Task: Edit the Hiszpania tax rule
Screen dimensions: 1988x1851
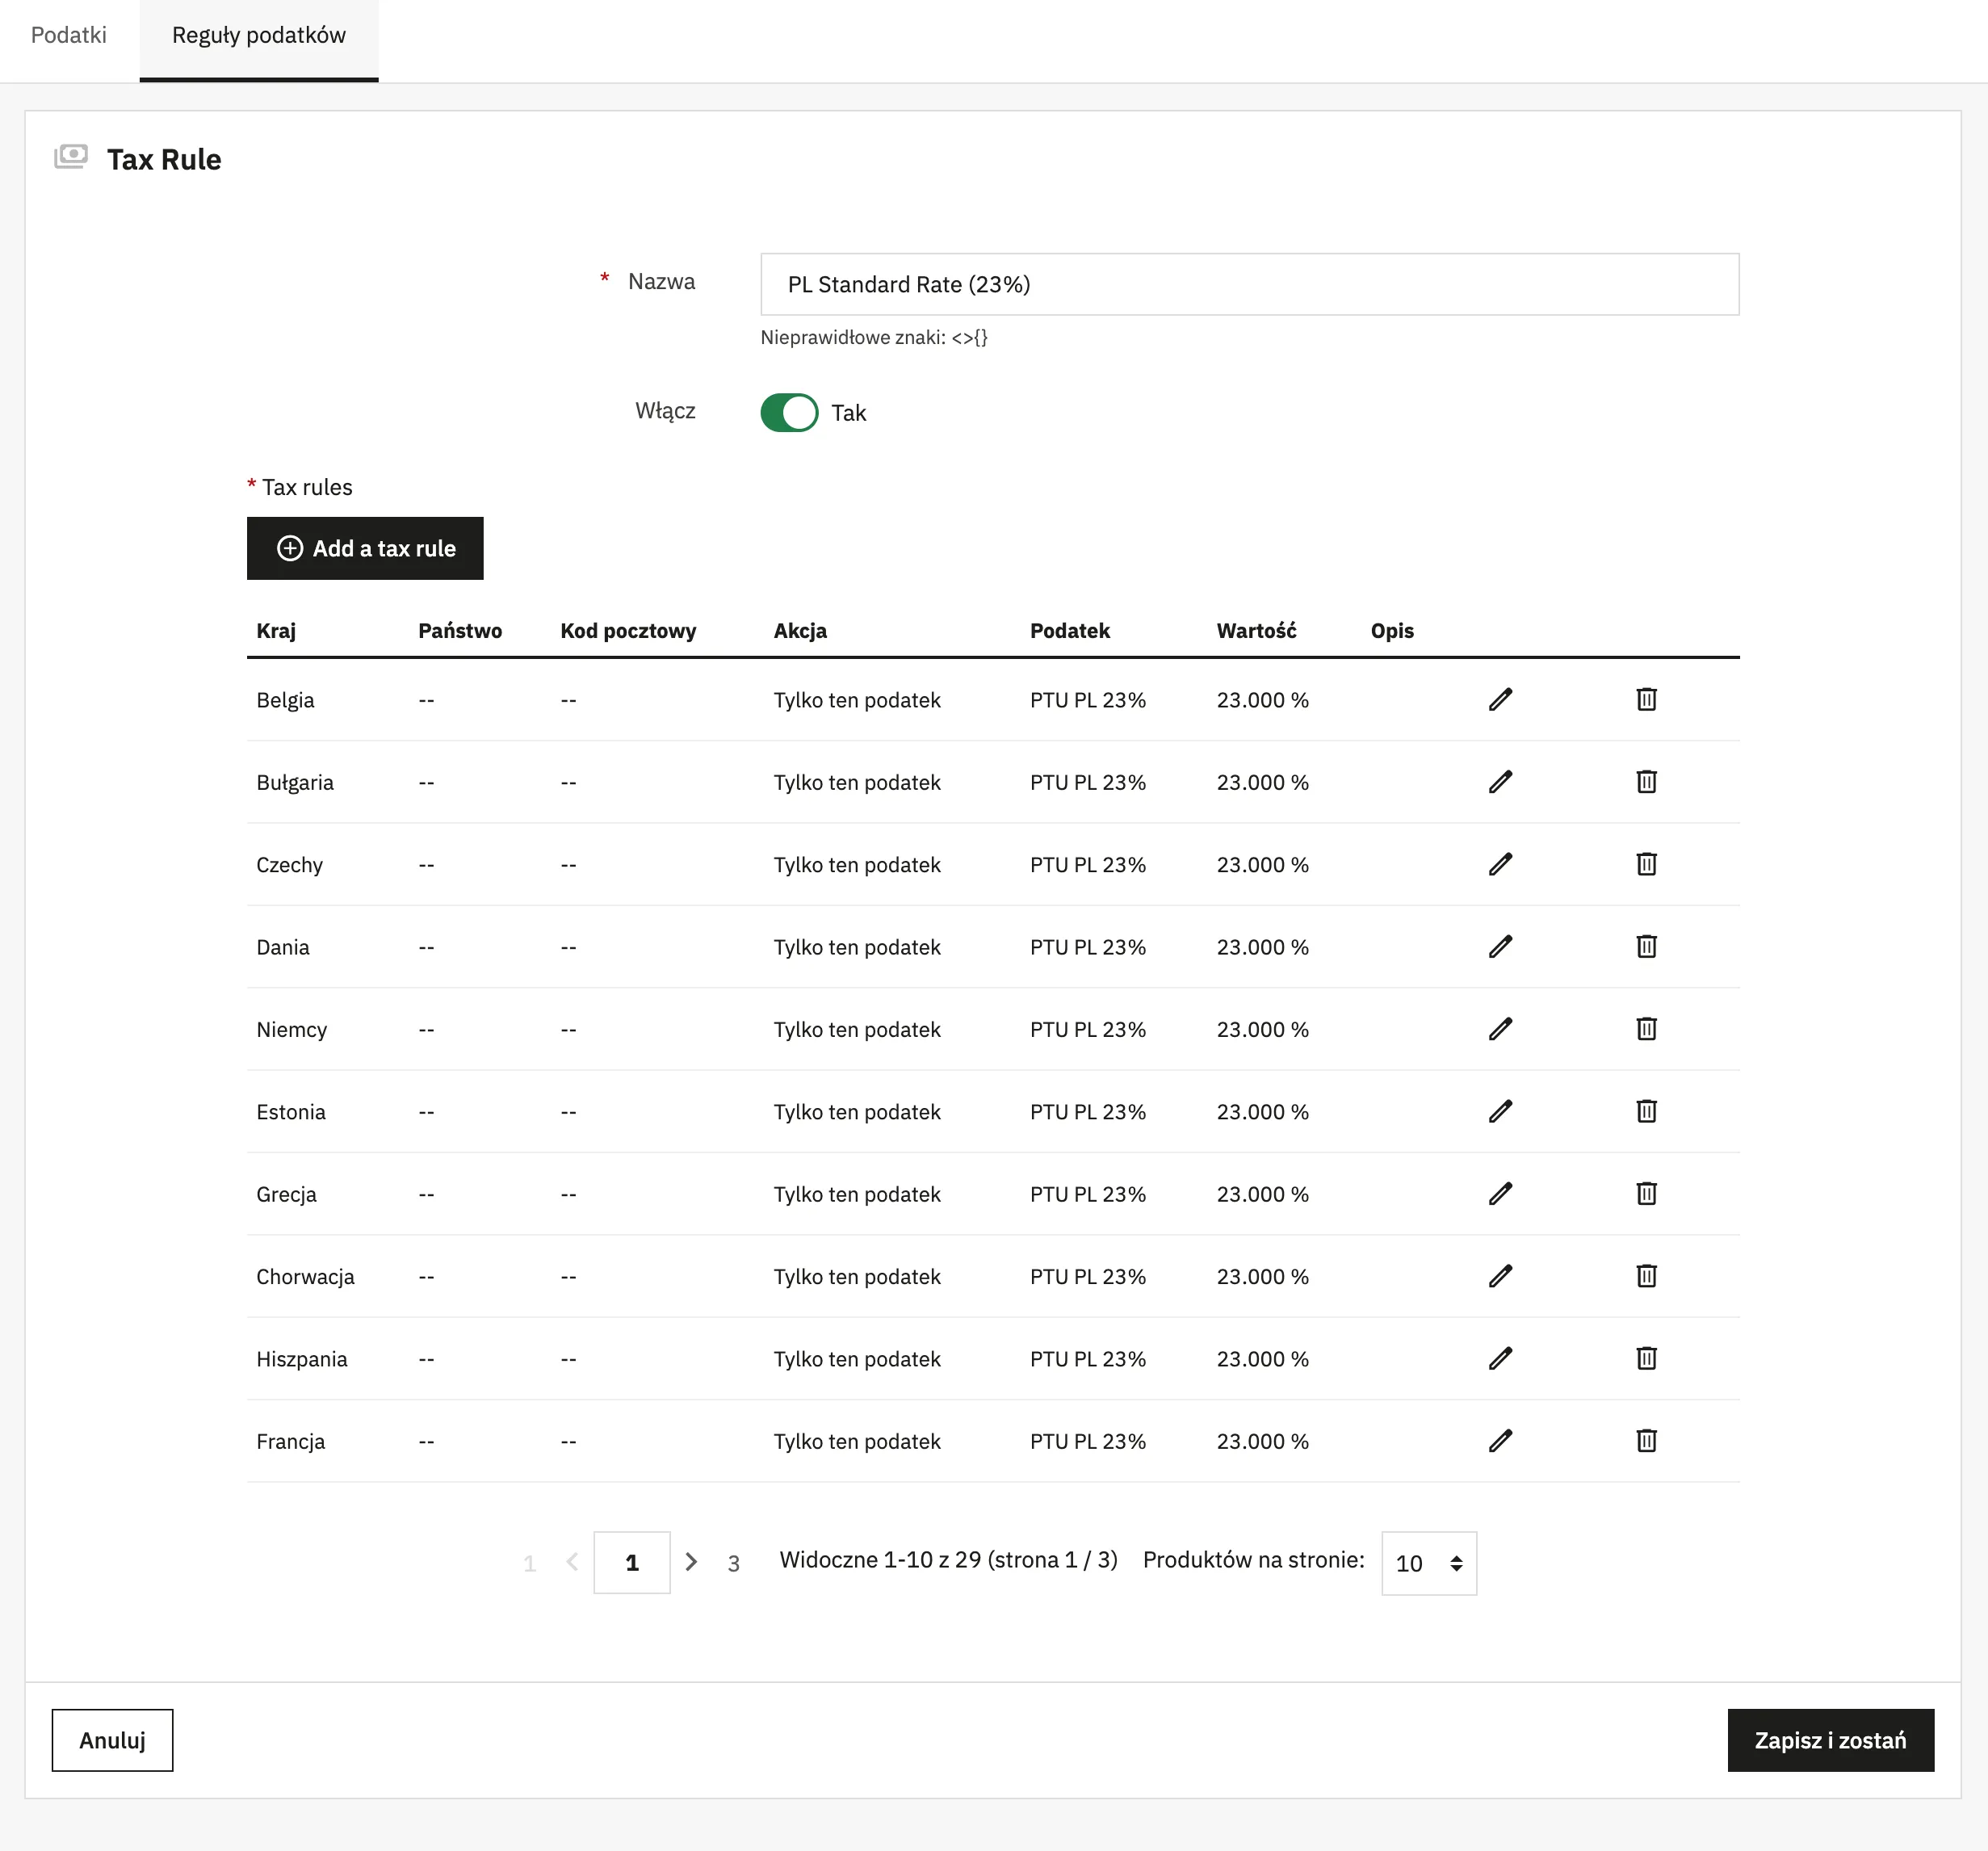Action: (1500, 1358)
